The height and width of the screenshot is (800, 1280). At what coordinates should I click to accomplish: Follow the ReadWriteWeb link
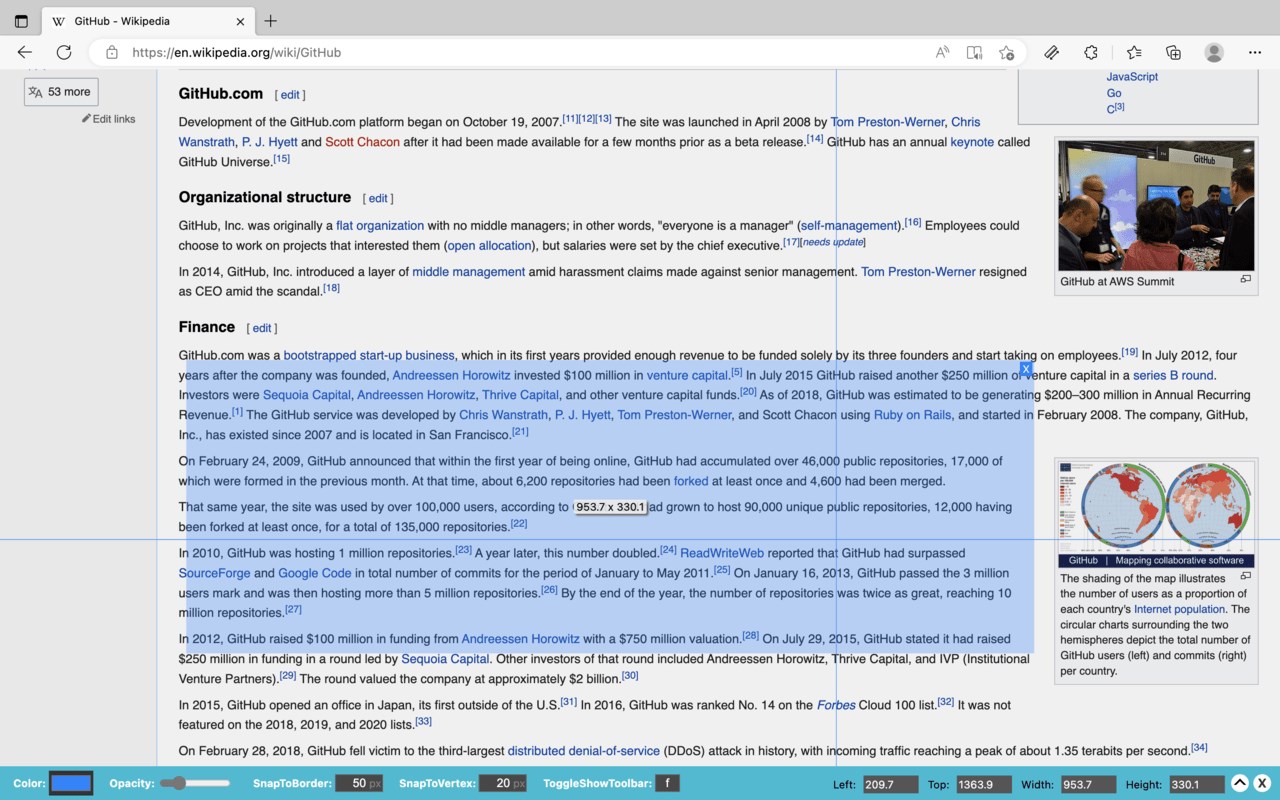coord(722,553)
